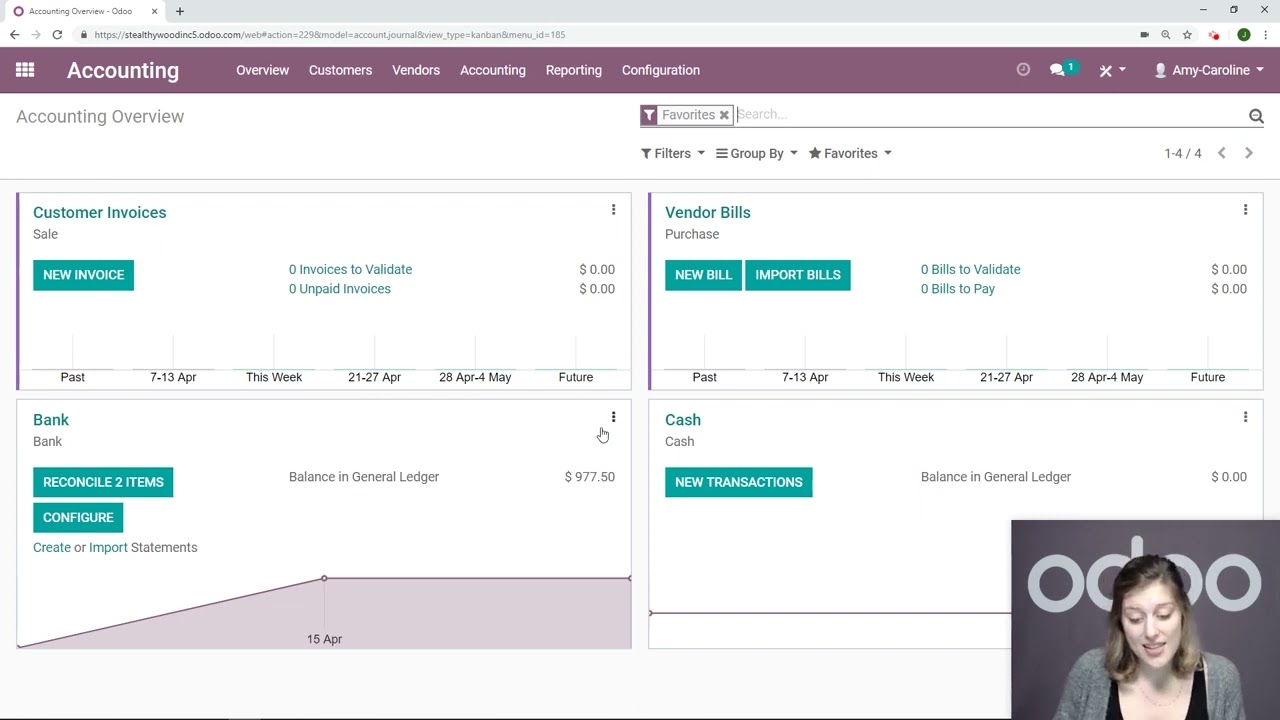Click the Import statements link
Image resolution: width=1280 pixels, height=720 pixels.
coord(108,547)
